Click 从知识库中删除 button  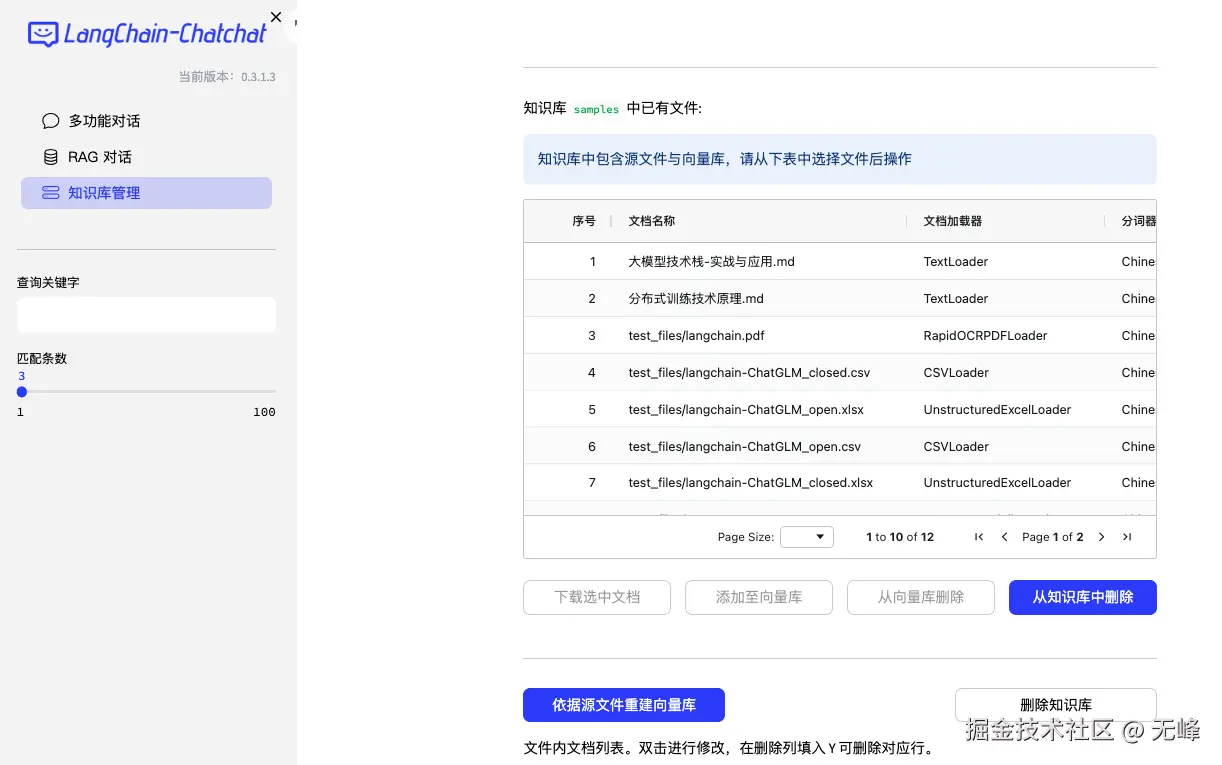1083,597
